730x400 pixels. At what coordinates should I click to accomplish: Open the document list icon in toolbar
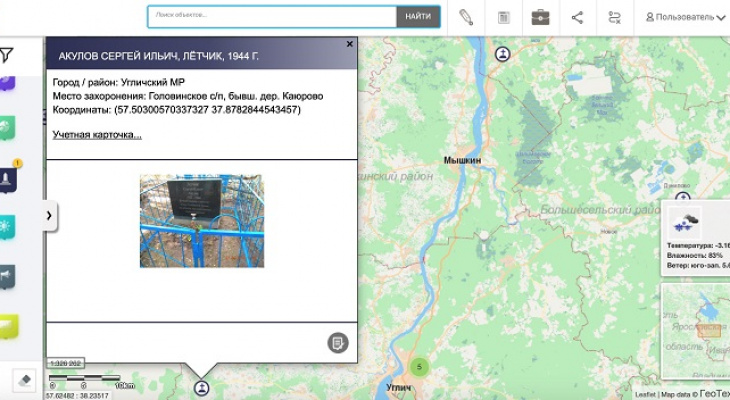pos(504,17)
